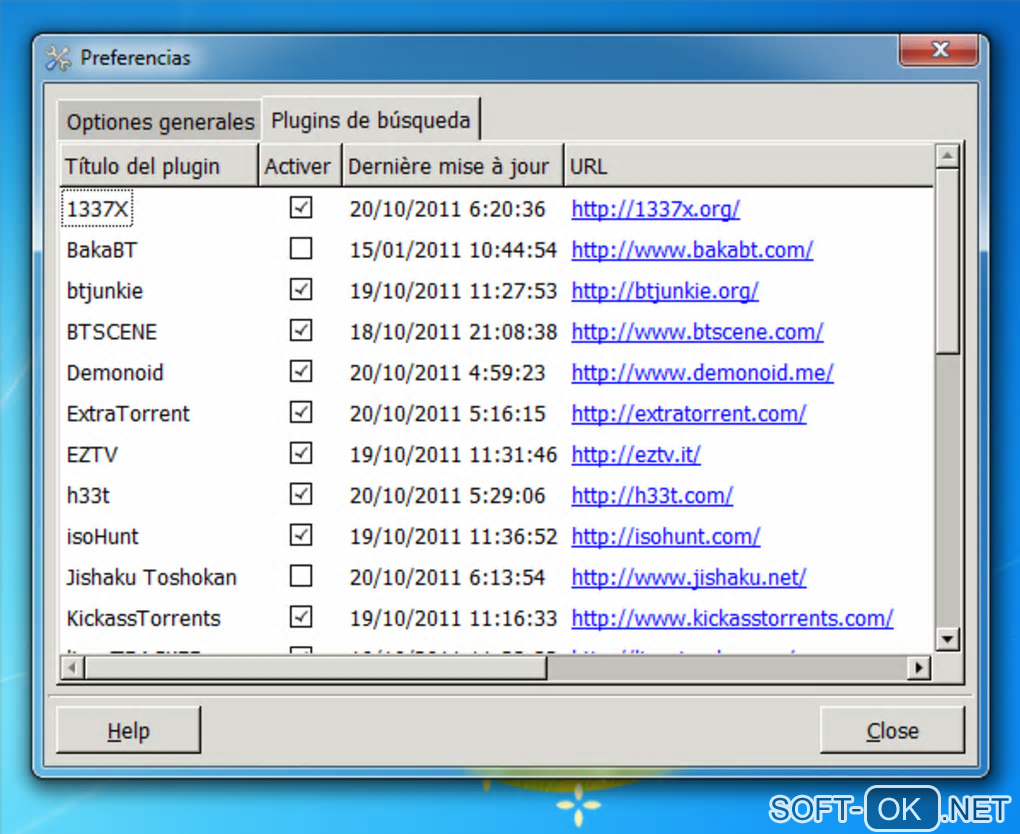Viewport: 1020px width, 834px height.
Task: Click the date 19/10/2011 11:16:33
Action: pyautogui.click(x=453, y=618)
